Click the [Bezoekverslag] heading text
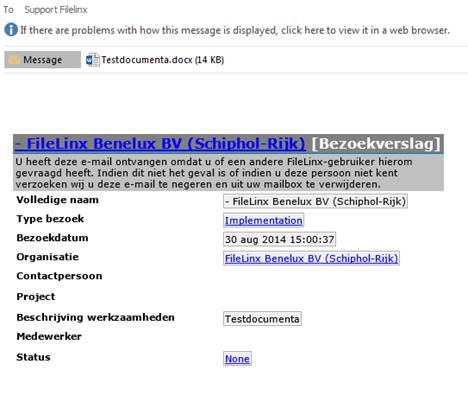Image resolution: width=468 pixels, height=396 pixels. [376, 144]
